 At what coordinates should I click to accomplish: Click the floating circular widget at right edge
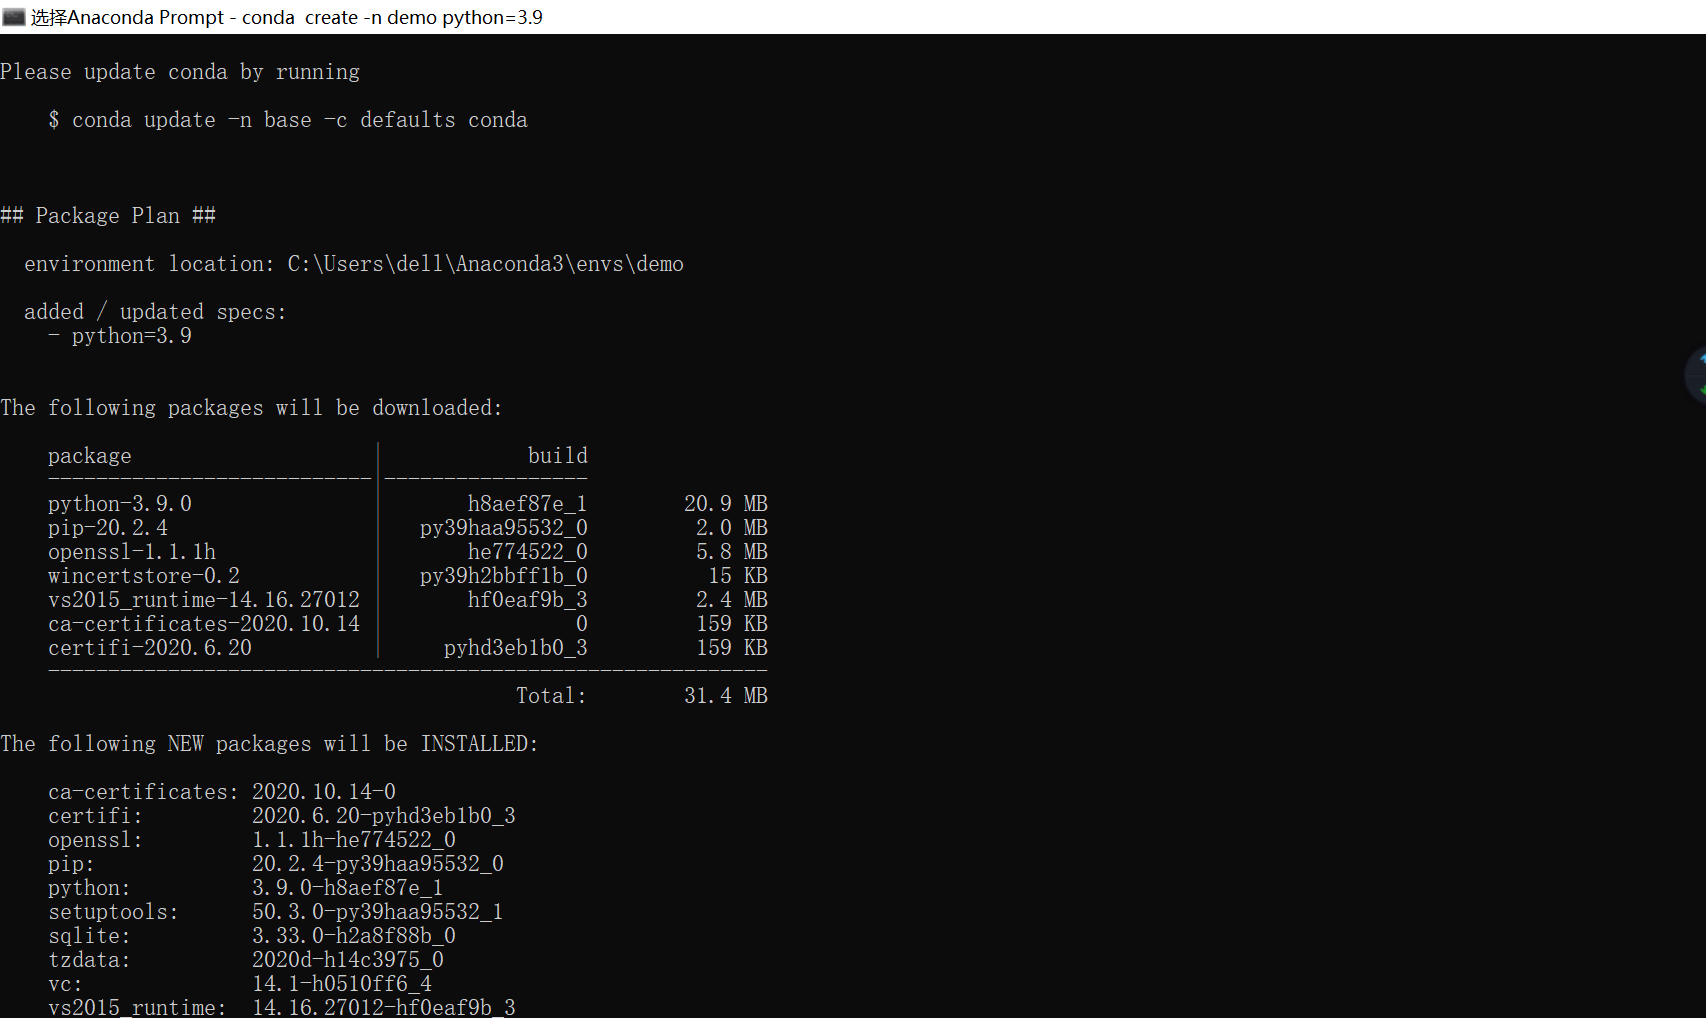pos(1696,376)
